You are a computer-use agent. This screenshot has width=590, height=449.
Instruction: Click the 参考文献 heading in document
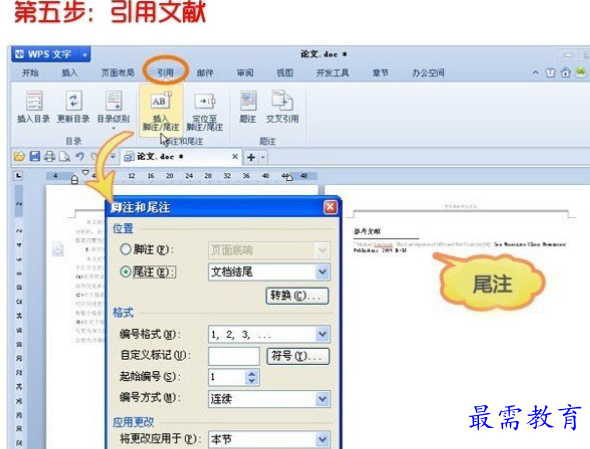tap(367, 231)
